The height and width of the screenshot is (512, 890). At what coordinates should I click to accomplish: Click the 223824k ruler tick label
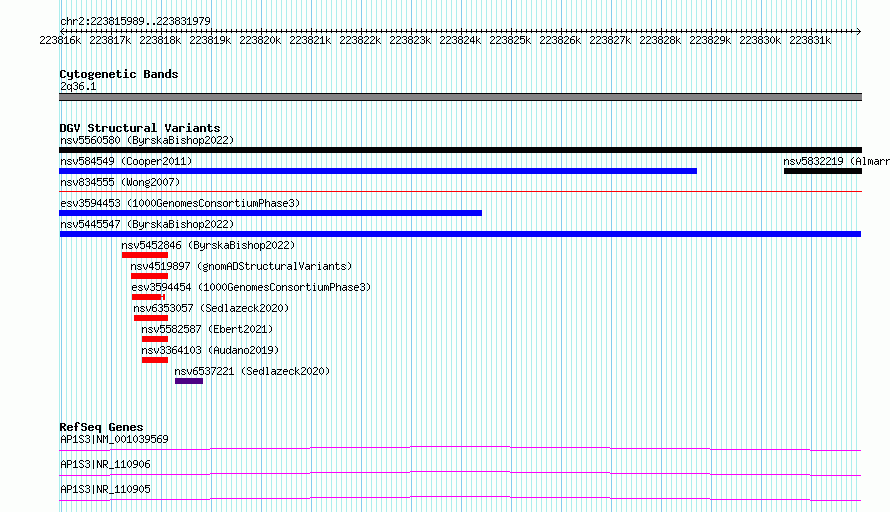pos(460,40)
